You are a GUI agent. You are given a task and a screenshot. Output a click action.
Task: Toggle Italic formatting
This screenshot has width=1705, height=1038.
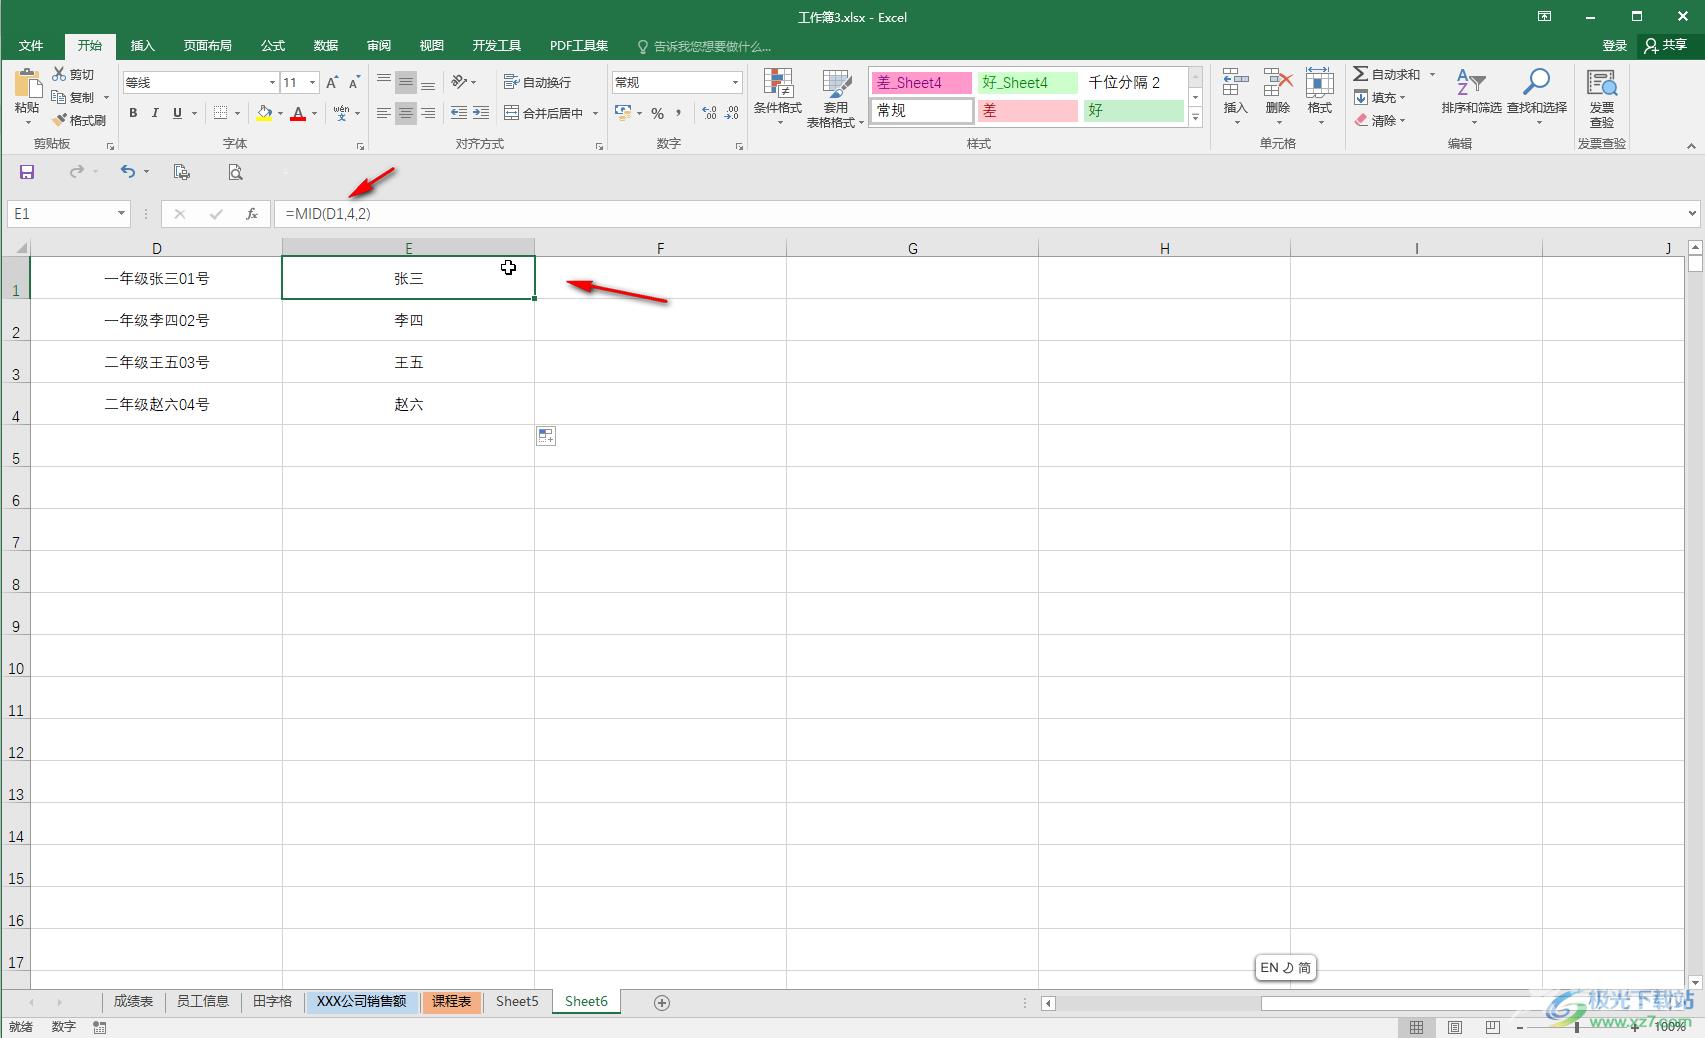(155, 113)
